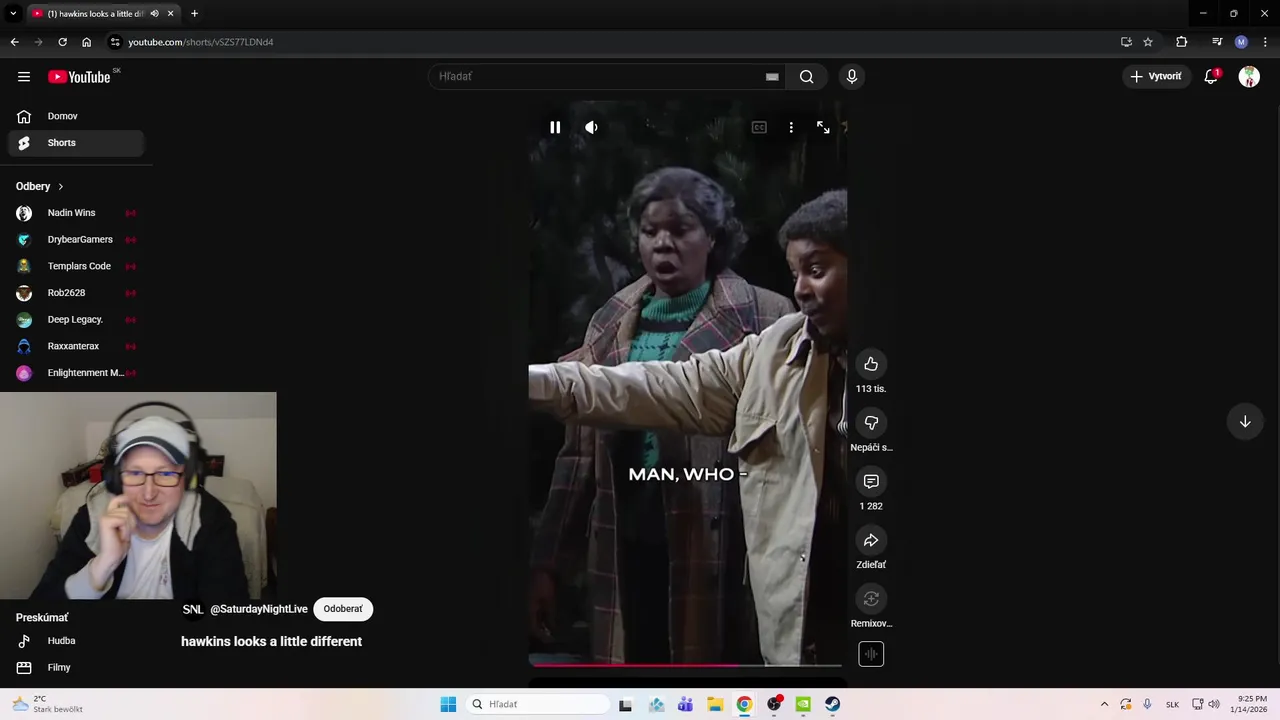Expand the Odbery subscriptions section
Screen dimensions: 1280x720
(40, 186)
